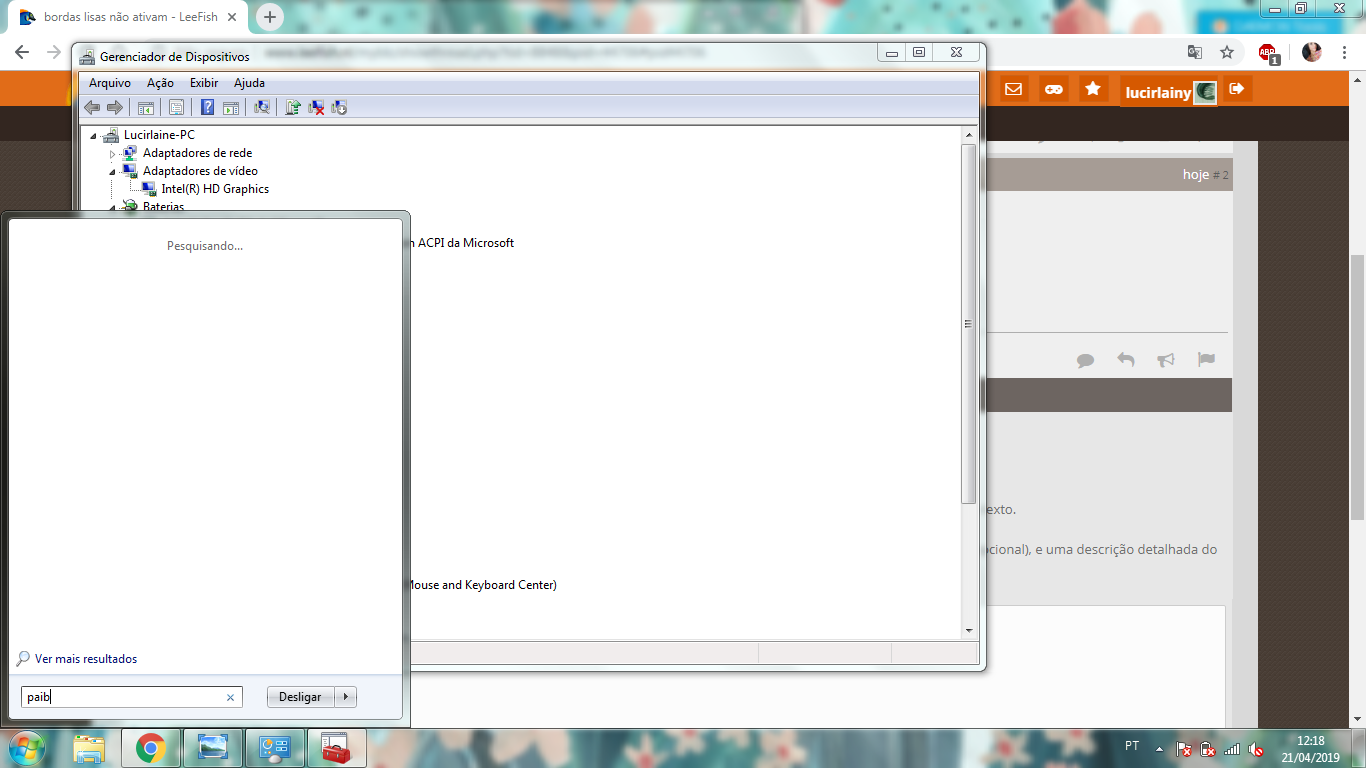
Task: Bookmark this page with the star icon
Action: coord(1227,52)
